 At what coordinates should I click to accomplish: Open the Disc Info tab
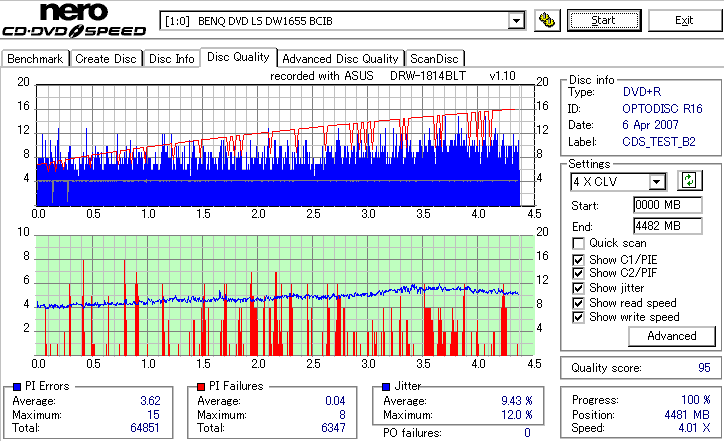(x=171, y=59)
